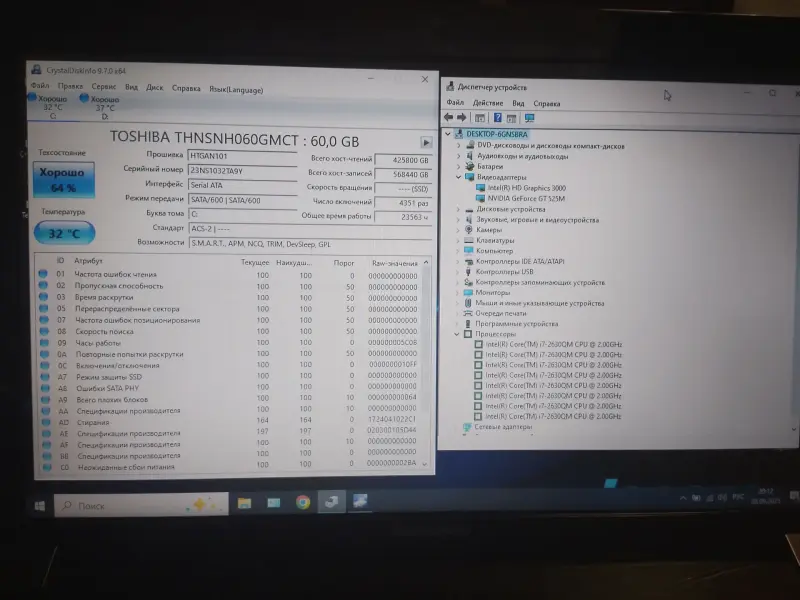This screenshot has width=800, height=600.
Task: Click the Сетевые адаптеры category icon
Action: pos(466,427)
